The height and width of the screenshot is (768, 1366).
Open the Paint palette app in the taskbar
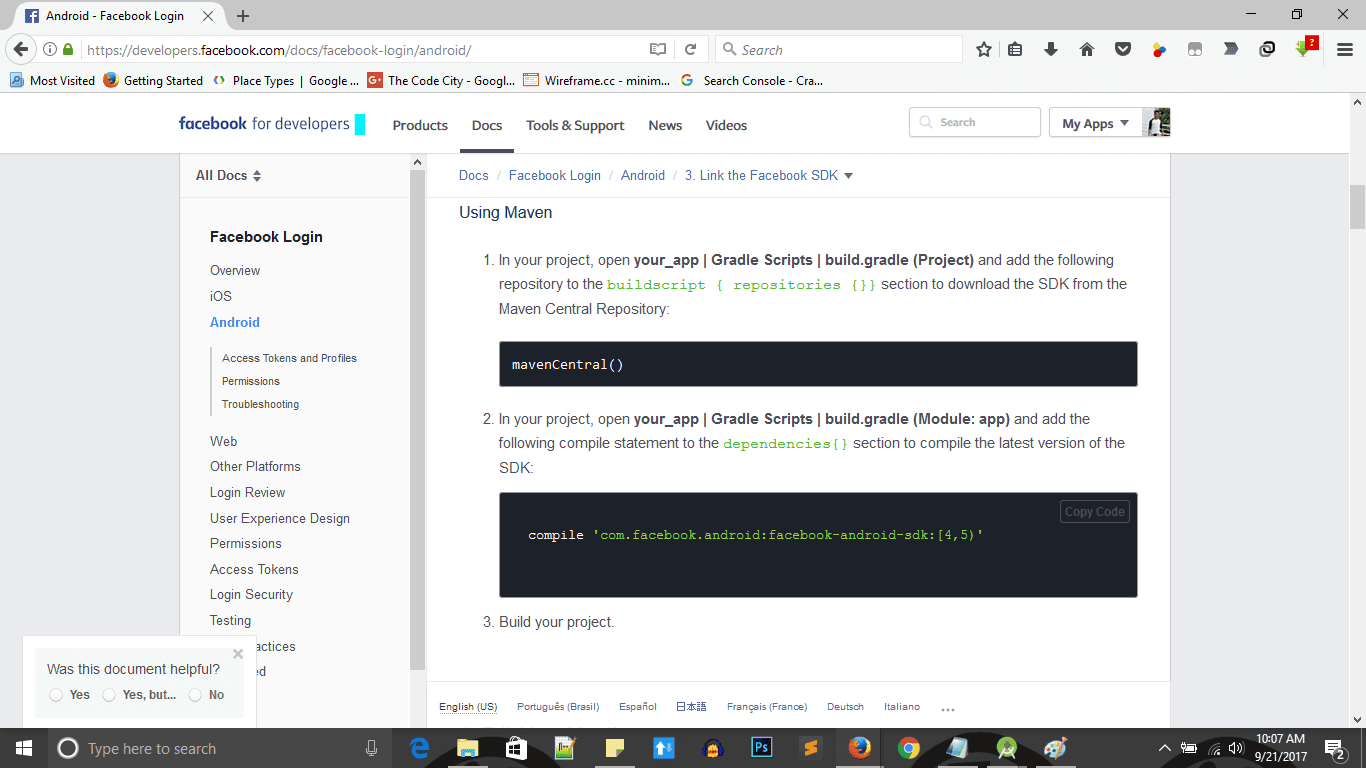(x=1055, y=748)
